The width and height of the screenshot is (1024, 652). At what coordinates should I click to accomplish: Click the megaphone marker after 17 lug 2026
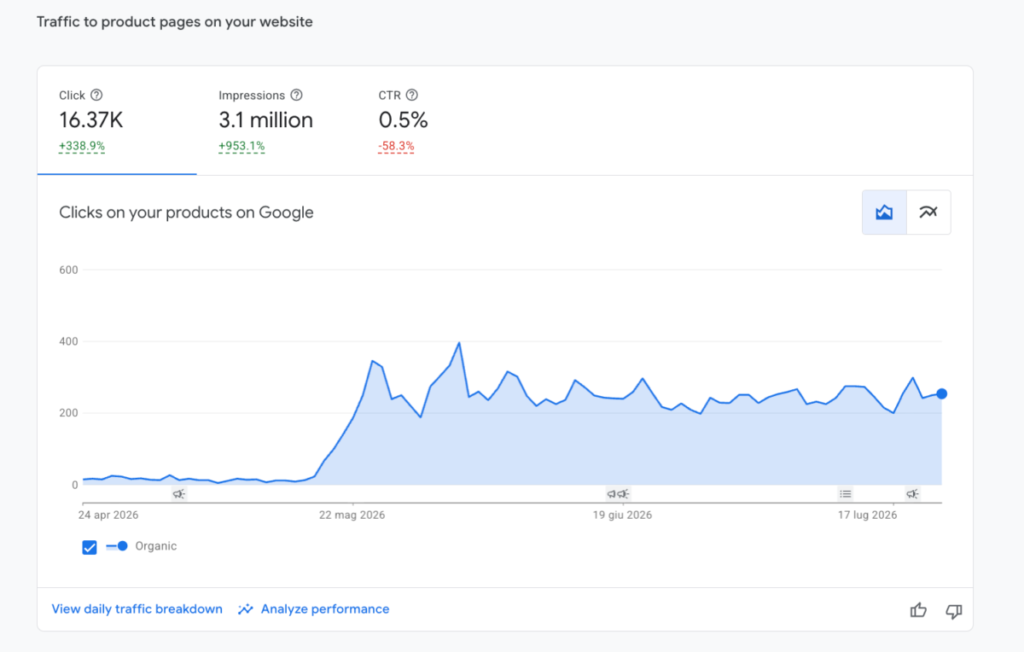click(912, 494)
